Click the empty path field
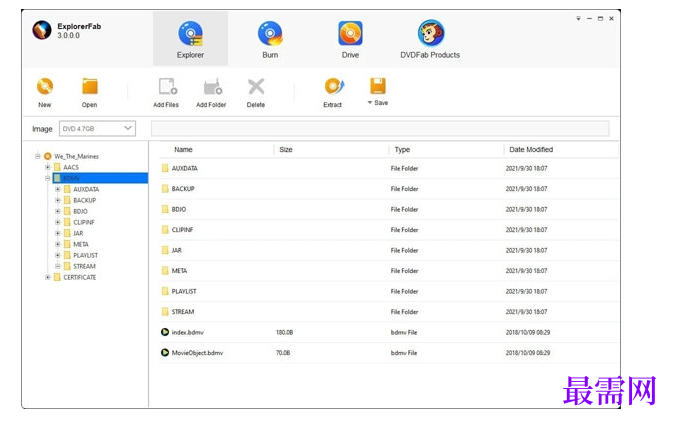The image size is (675, 422). pos(380,128)
